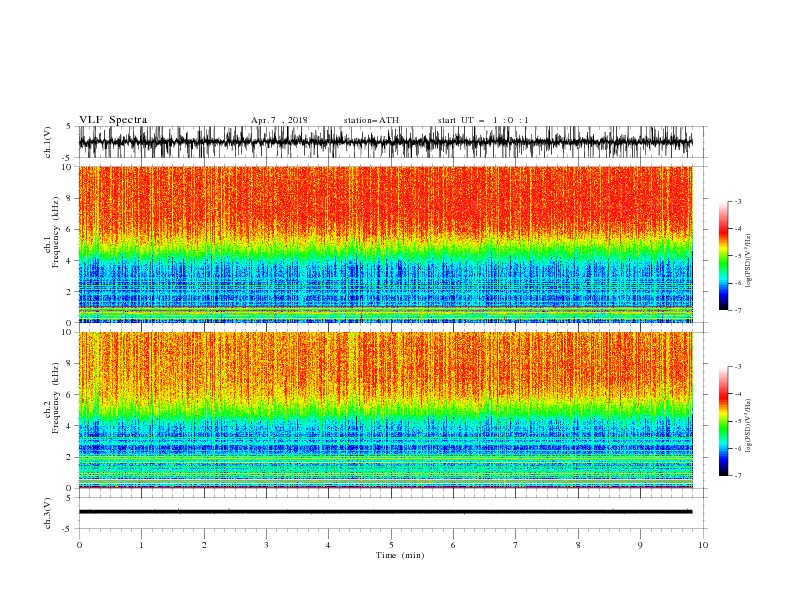
Task: Click time axis tick label 1
Action: coord(142,545)
